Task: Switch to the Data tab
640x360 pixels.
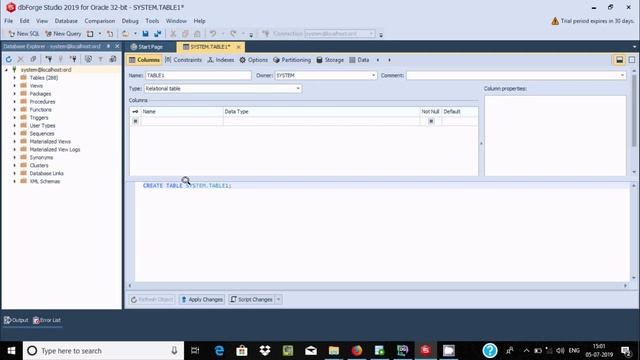Action: click(x=359, y=60)
